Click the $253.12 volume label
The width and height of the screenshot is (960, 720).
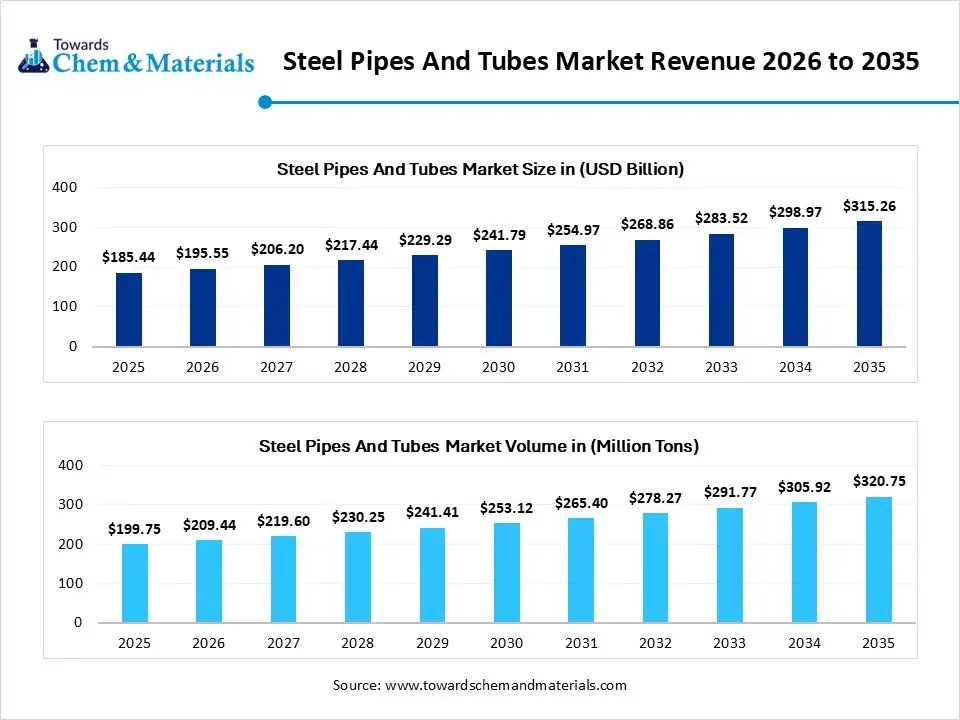tap(506, 508)
